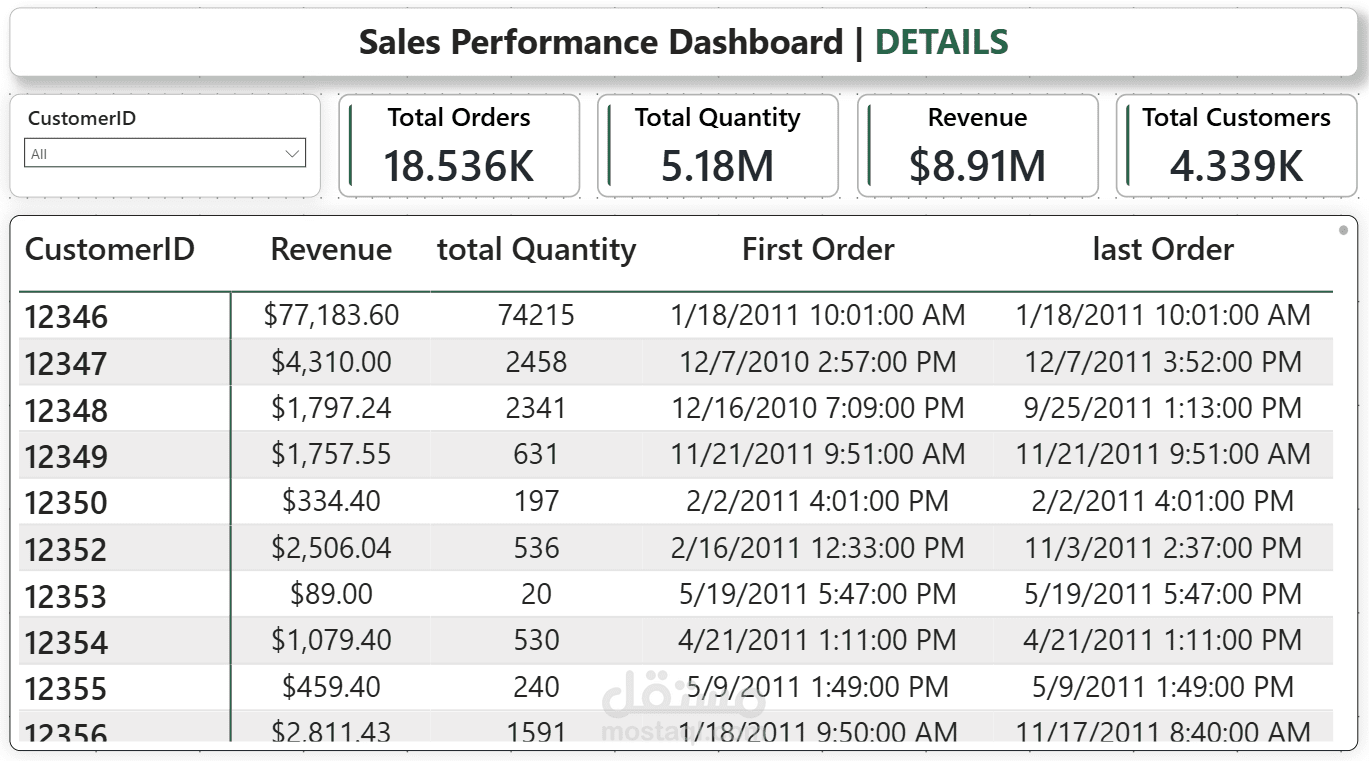1369x761 pixels.
Task: Click the Revenue $8.91M card
Action: (977, 146)
